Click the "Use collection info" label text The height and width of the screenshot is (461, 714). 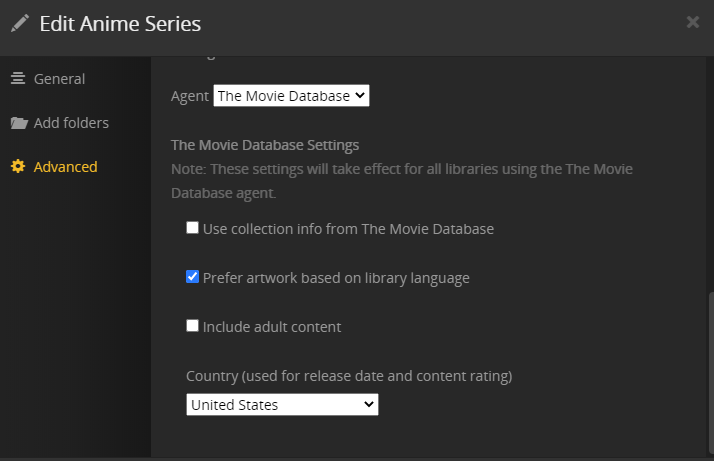tap(348, 229)
